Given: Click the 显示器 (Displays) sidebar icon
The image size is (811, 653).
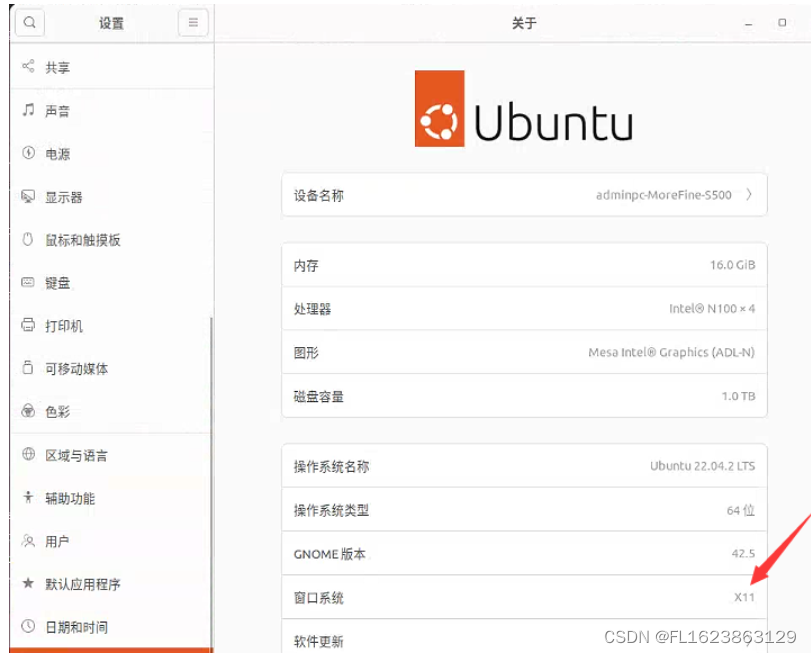Looking at the screenshot, I should click(x=63, y=196).
